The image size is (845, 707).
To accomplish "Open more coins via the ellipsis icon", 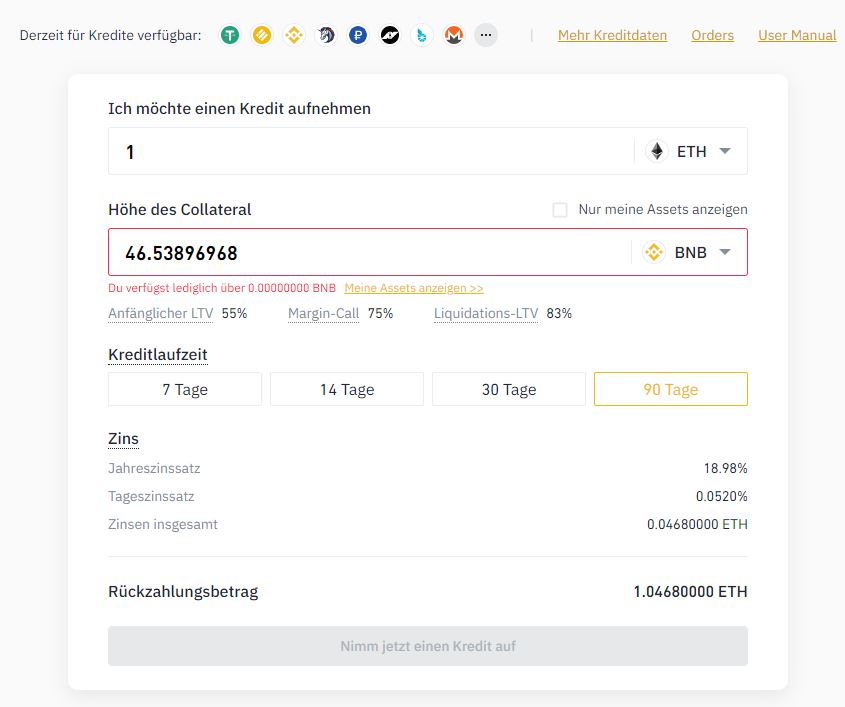I will coord(486,35).
